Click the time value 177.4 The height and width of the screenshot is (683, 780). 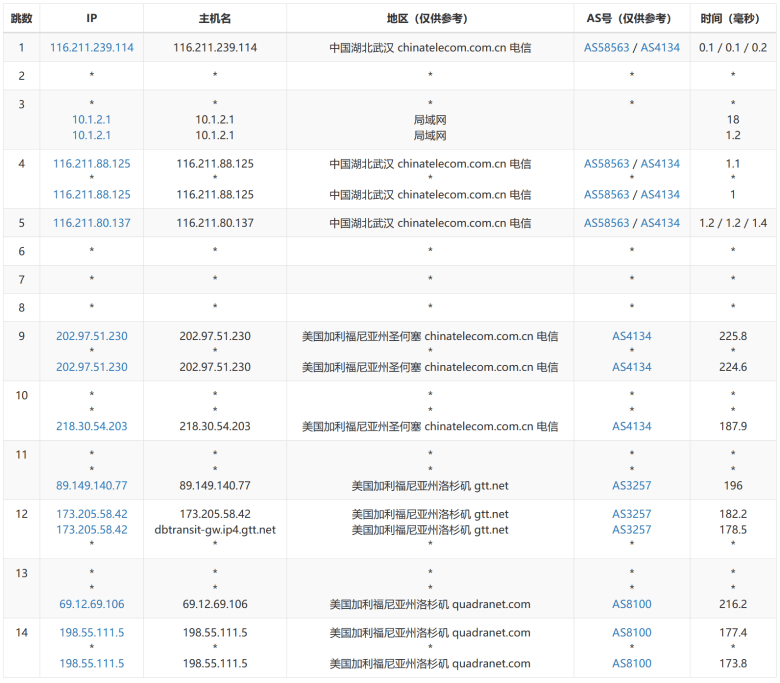[x=733, y=632]
